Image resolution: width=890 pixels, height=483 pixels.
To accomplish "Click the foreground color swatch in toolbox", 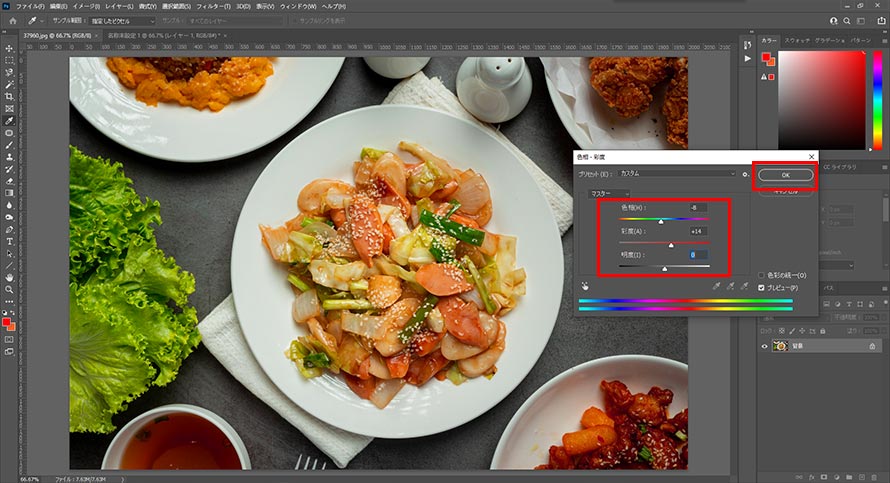I will [x=7, y=323].
